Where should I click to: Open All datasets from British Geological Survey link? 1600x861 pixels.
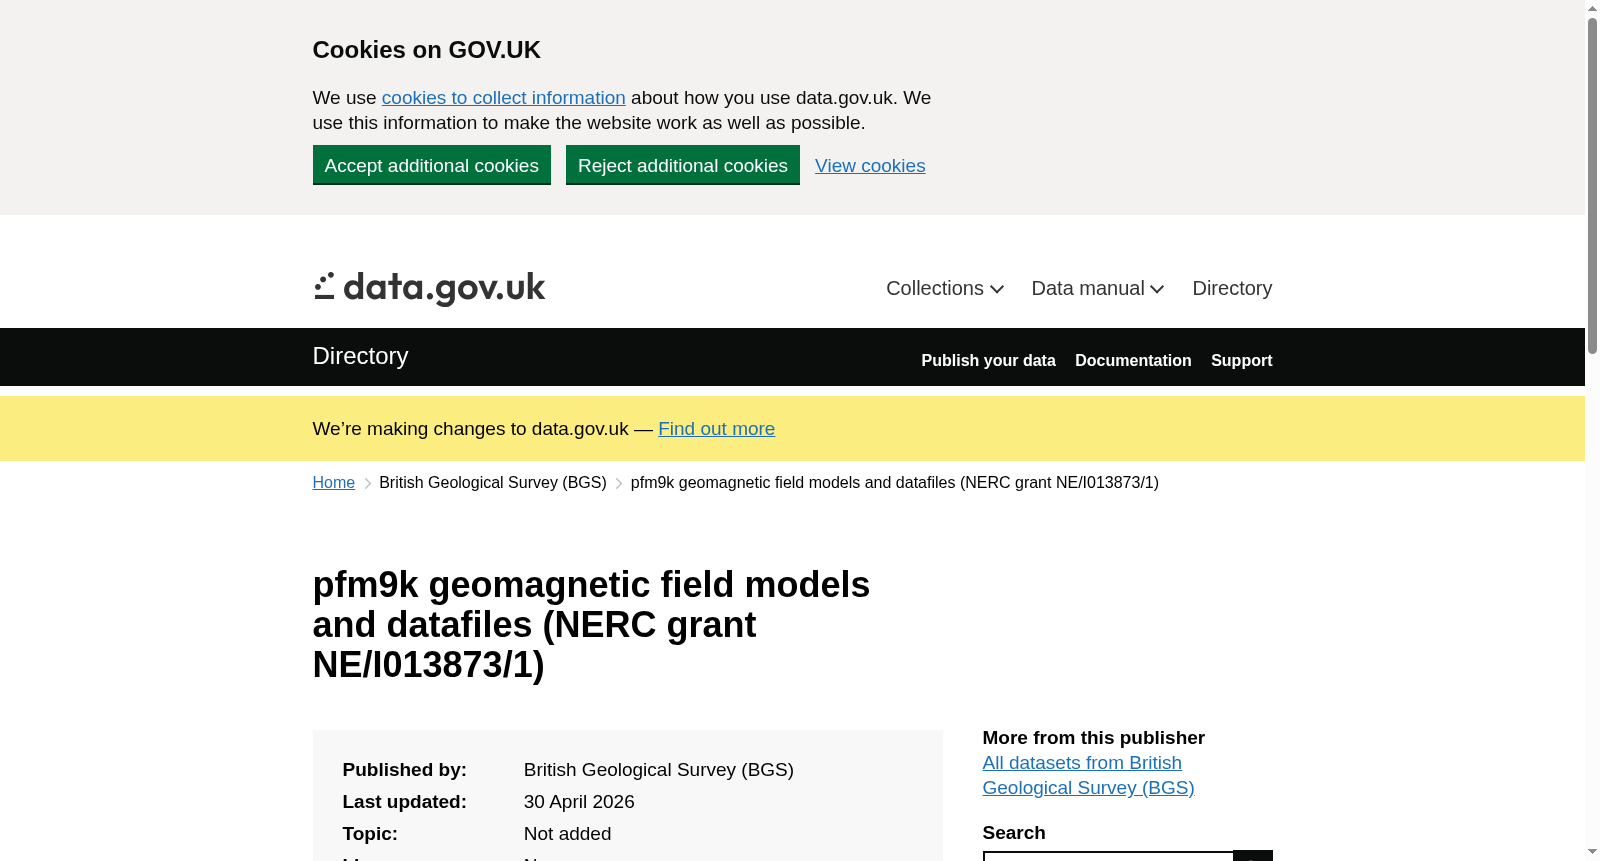pyautogui.click(x=1088, y=775)
